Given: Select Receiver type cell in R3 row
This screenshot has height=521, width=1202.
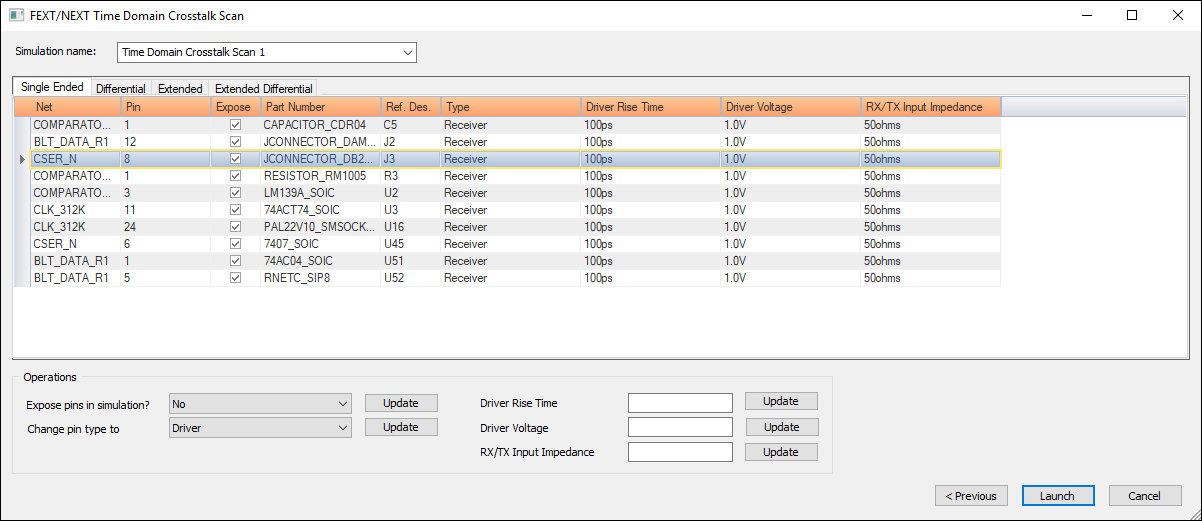Looking at the screenshot, I should tap(511, 176).
